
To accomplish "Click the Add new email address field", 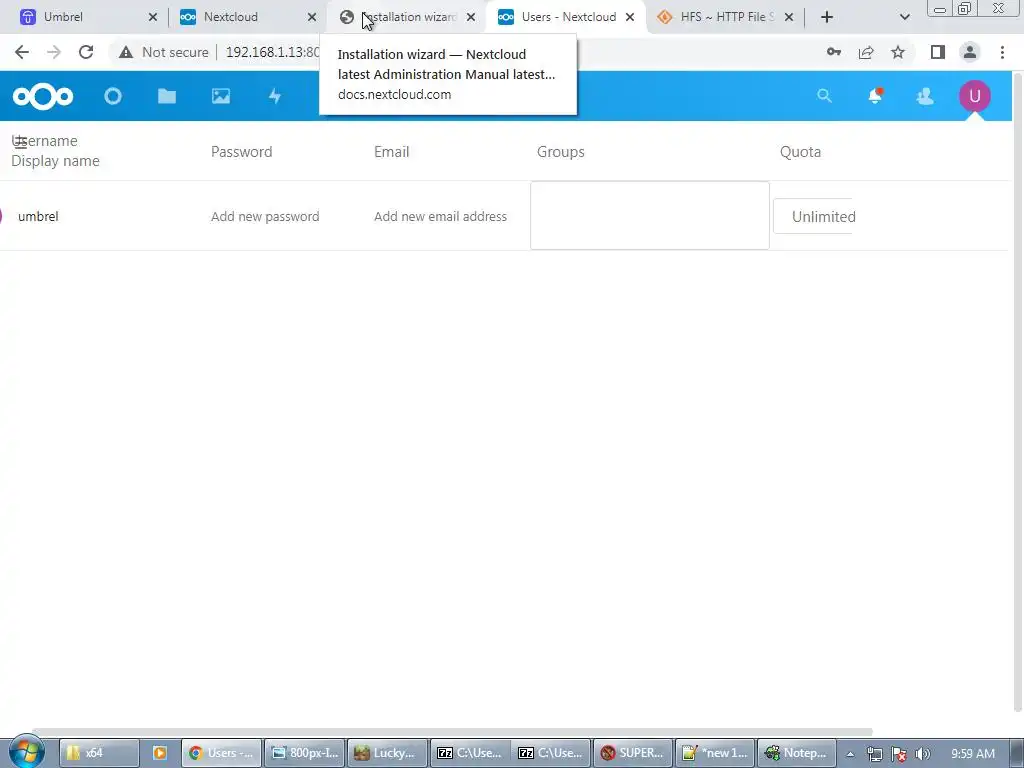I will click(440, 216).
